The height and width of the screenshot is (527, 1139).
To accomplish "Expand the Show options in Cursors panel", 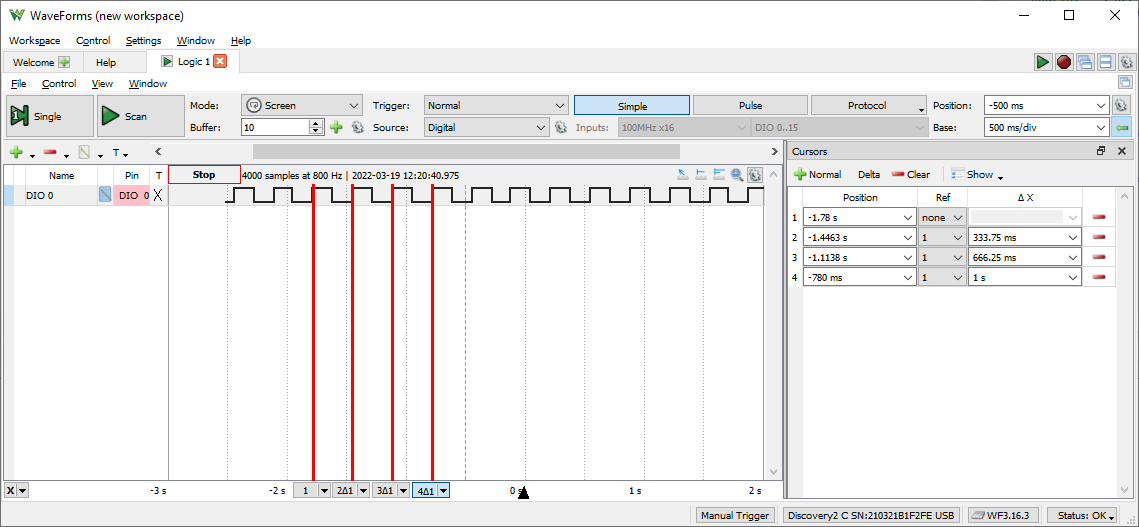I will 978,174.
